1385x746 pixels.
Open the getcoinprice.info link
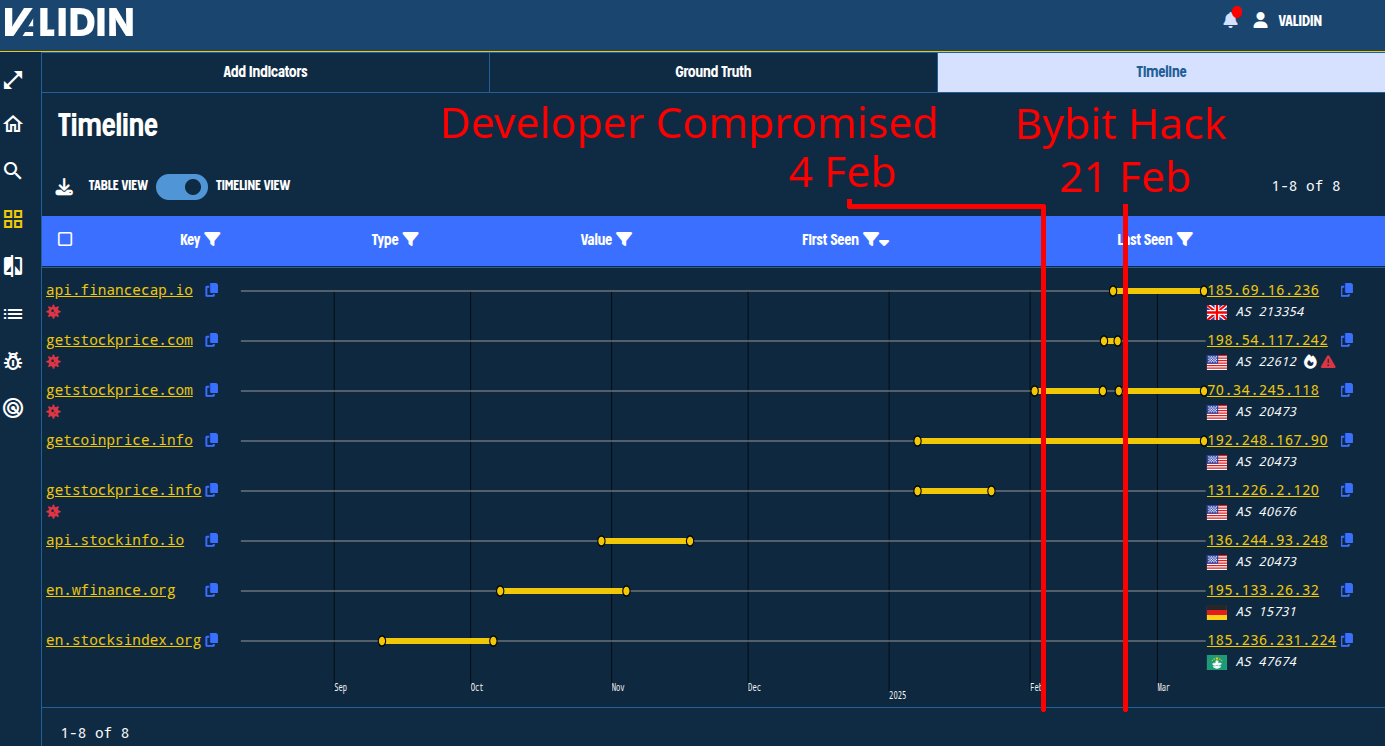tap(120, 440)
